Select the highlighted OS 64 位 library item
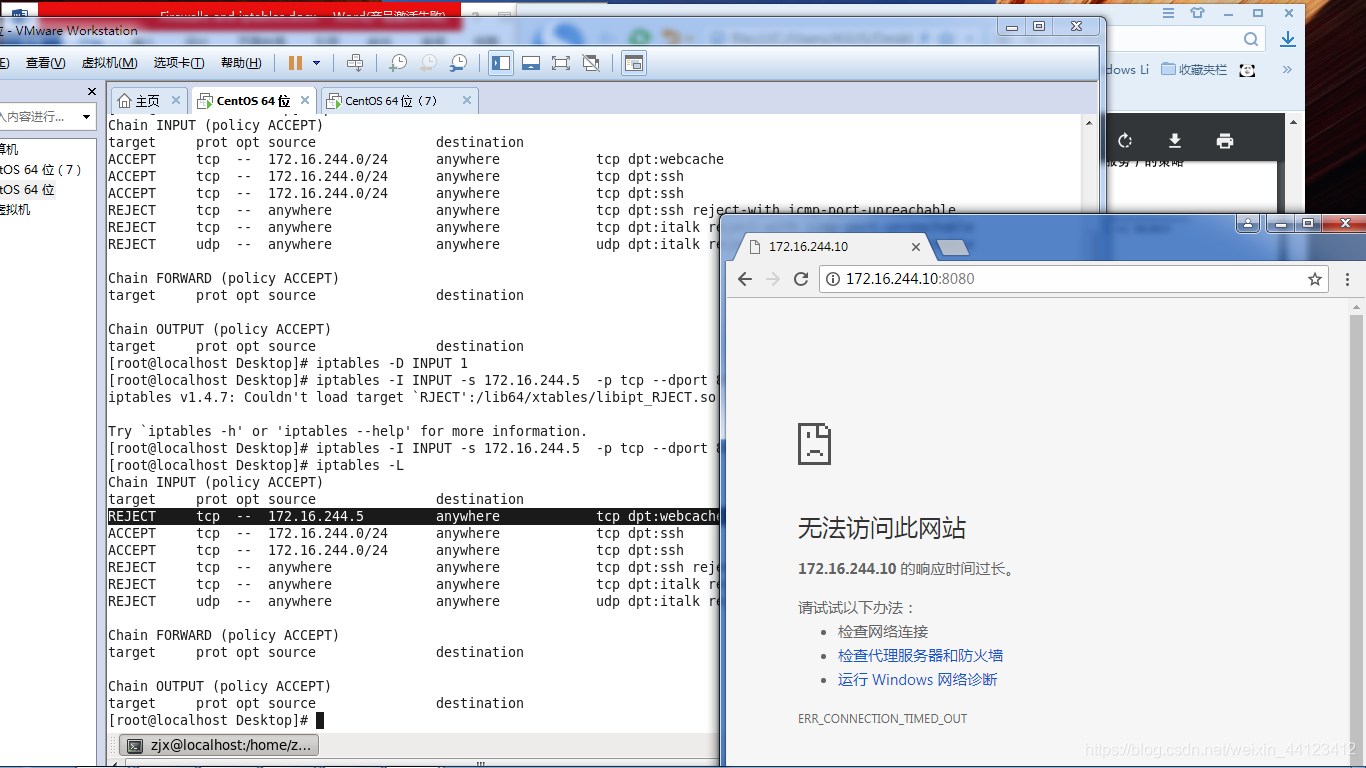The width and height of the screenshot is (1366, 768). coord(28,189)
